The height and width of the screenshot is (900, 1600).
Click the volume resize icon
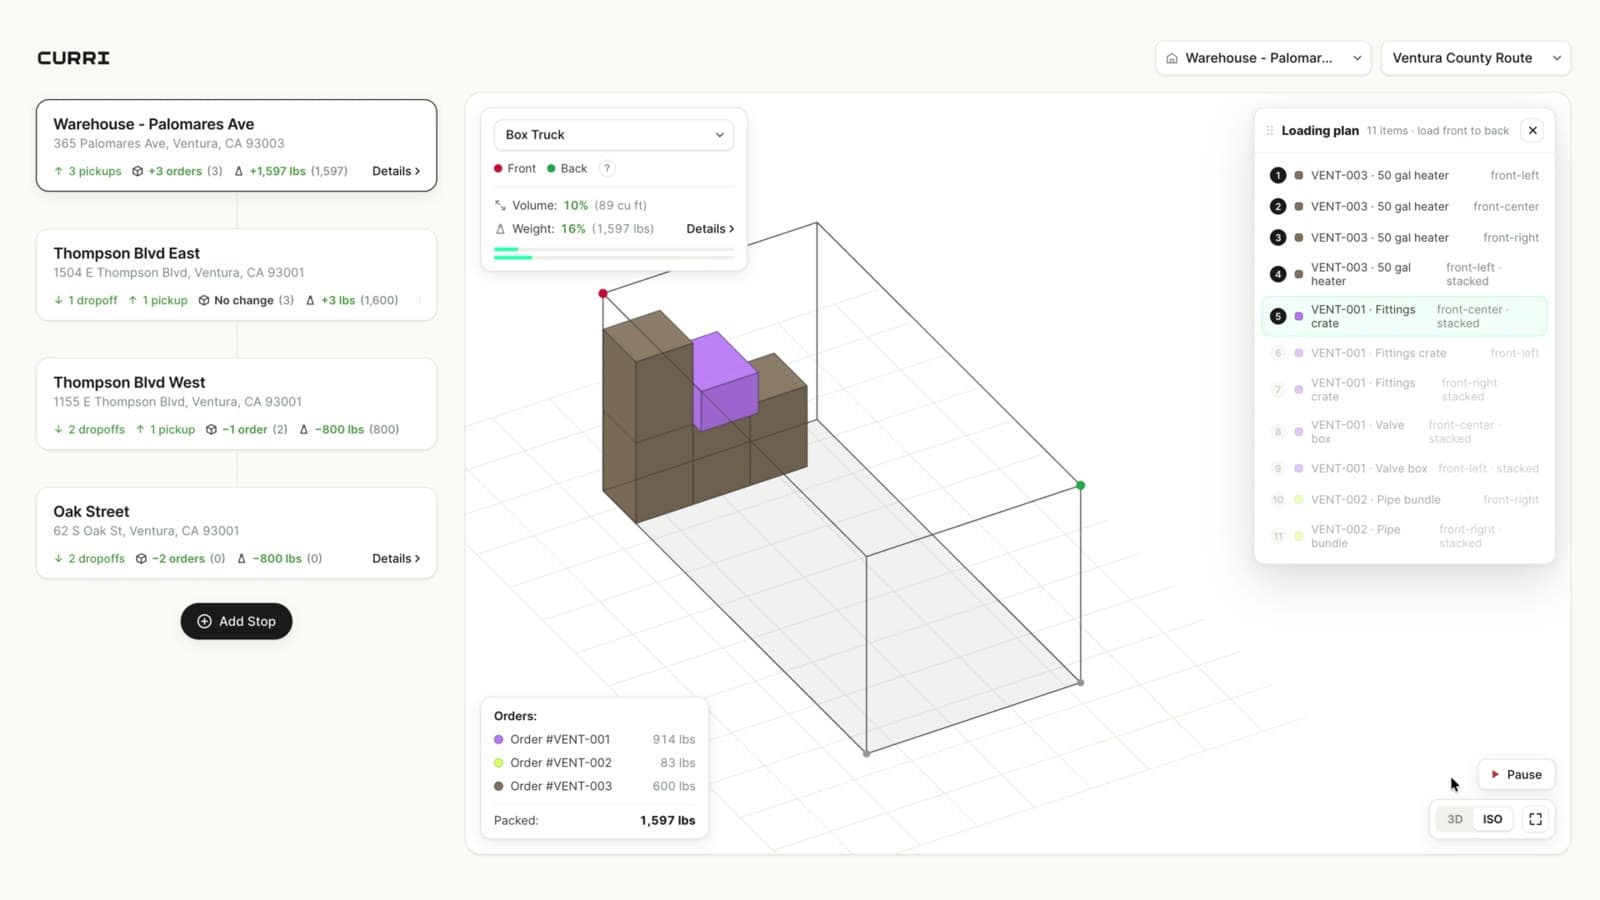(x=500, y=205)
